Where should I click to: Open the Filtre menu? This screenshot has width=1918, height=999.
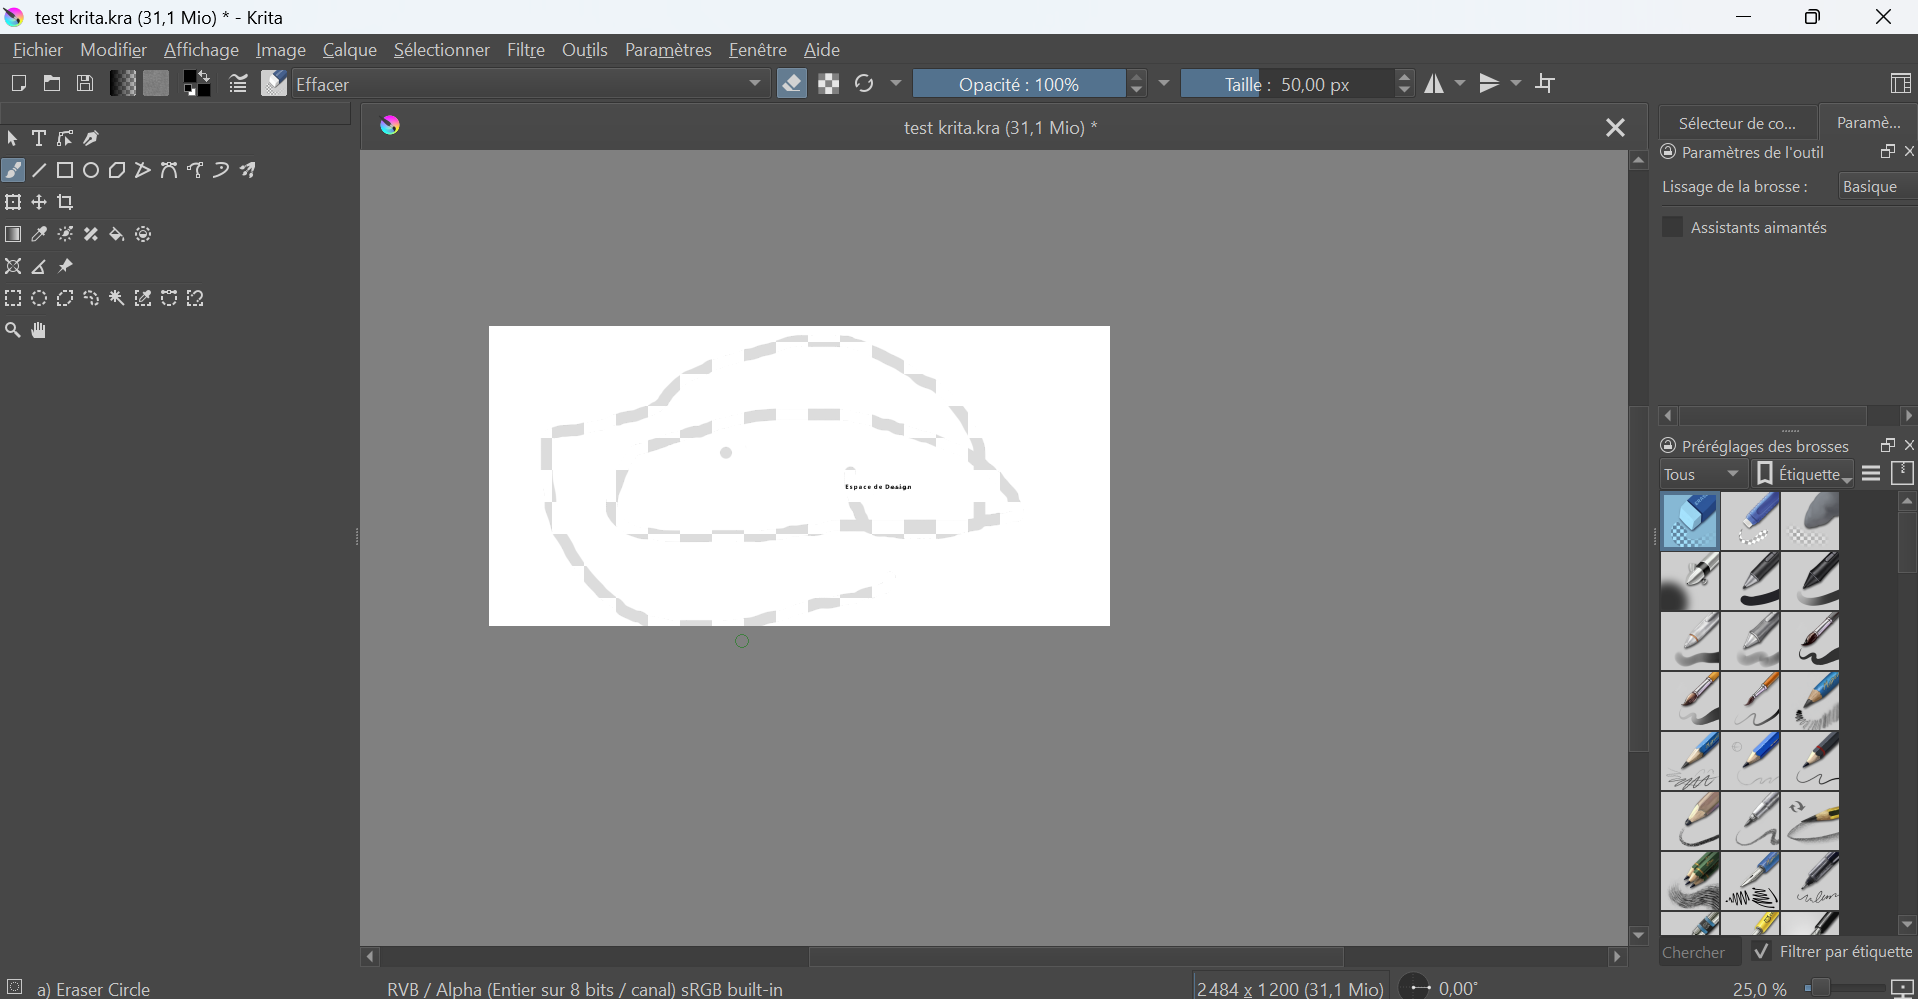[526, 50]
